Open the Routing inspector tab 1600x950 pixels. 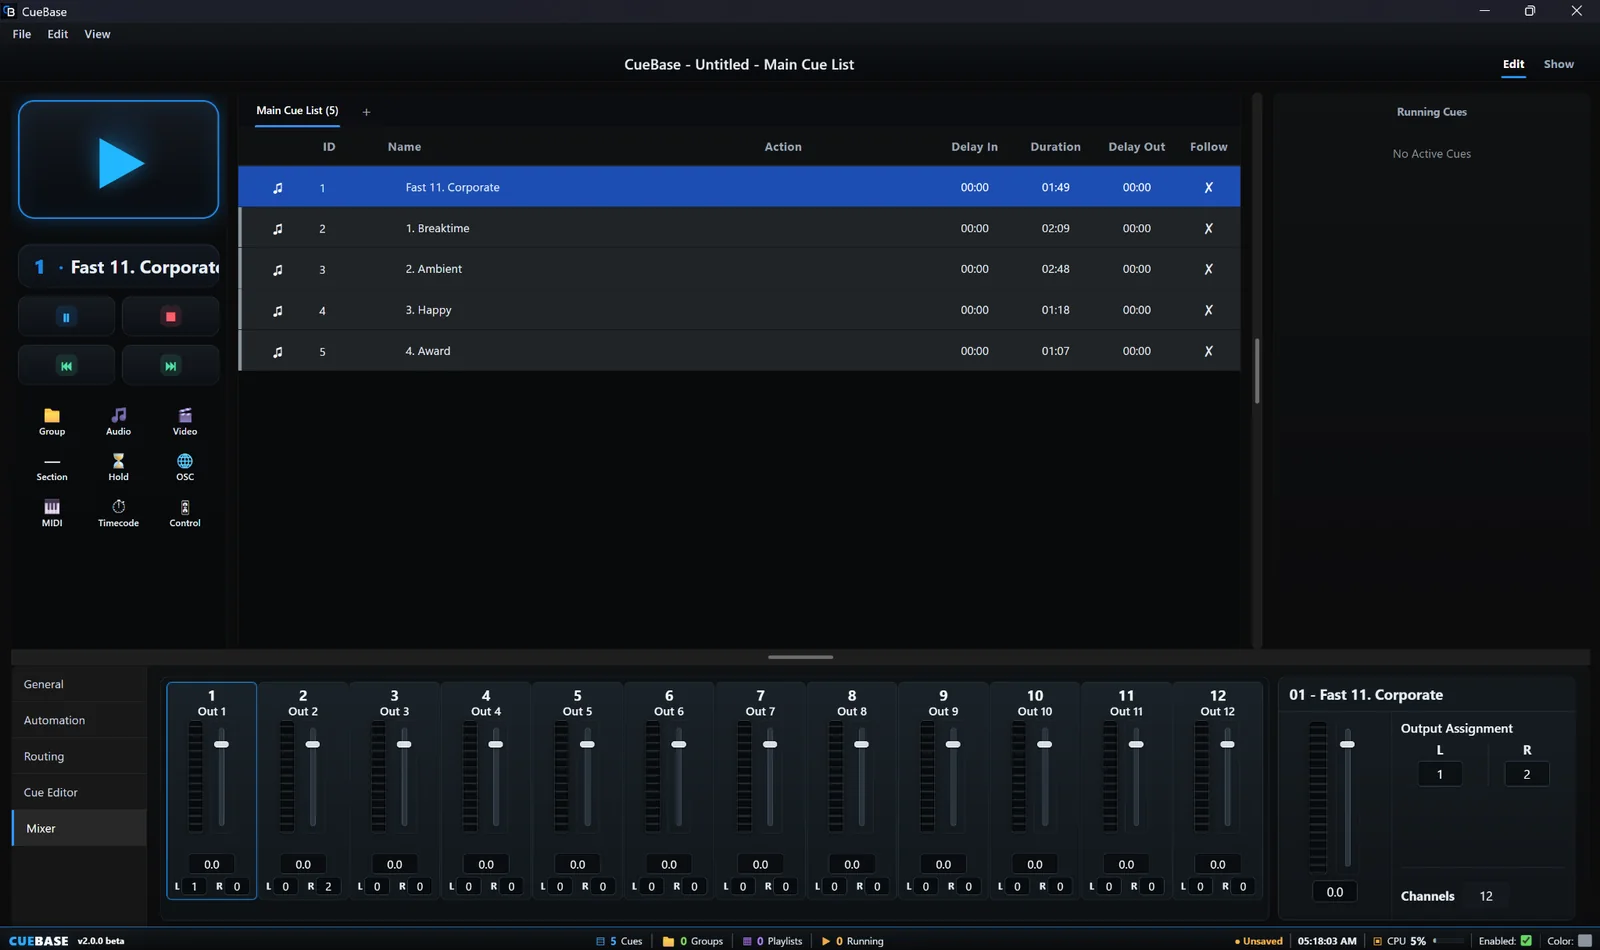coord(79,756)
